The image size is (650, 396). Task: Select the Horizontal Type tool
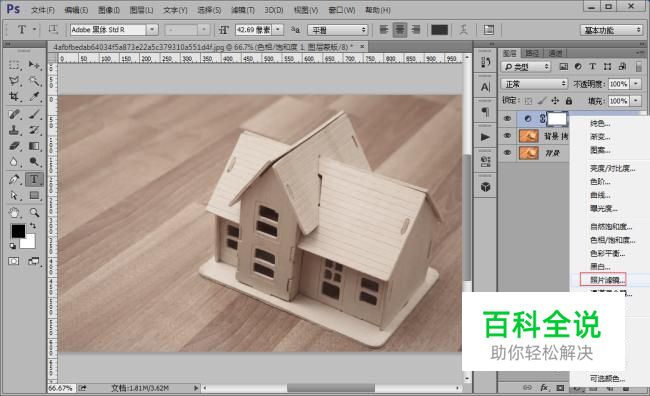pyautogui.click(x=34, y=179)
